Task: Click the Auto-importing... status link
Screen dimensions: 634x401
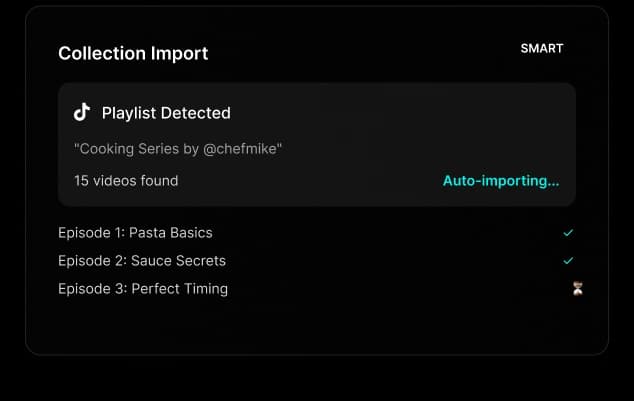Action: click(x=501, y=181)
